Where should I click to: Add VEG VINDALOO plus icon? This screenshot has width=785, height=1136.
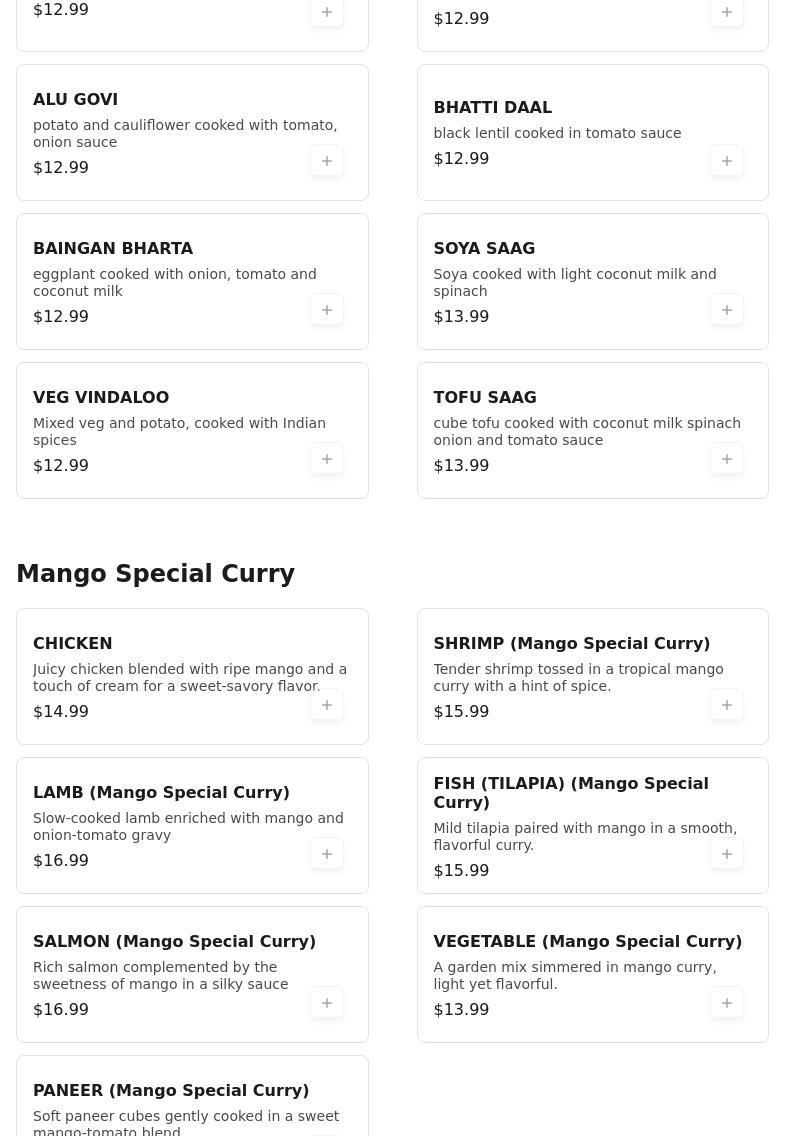tap(327, 459)
